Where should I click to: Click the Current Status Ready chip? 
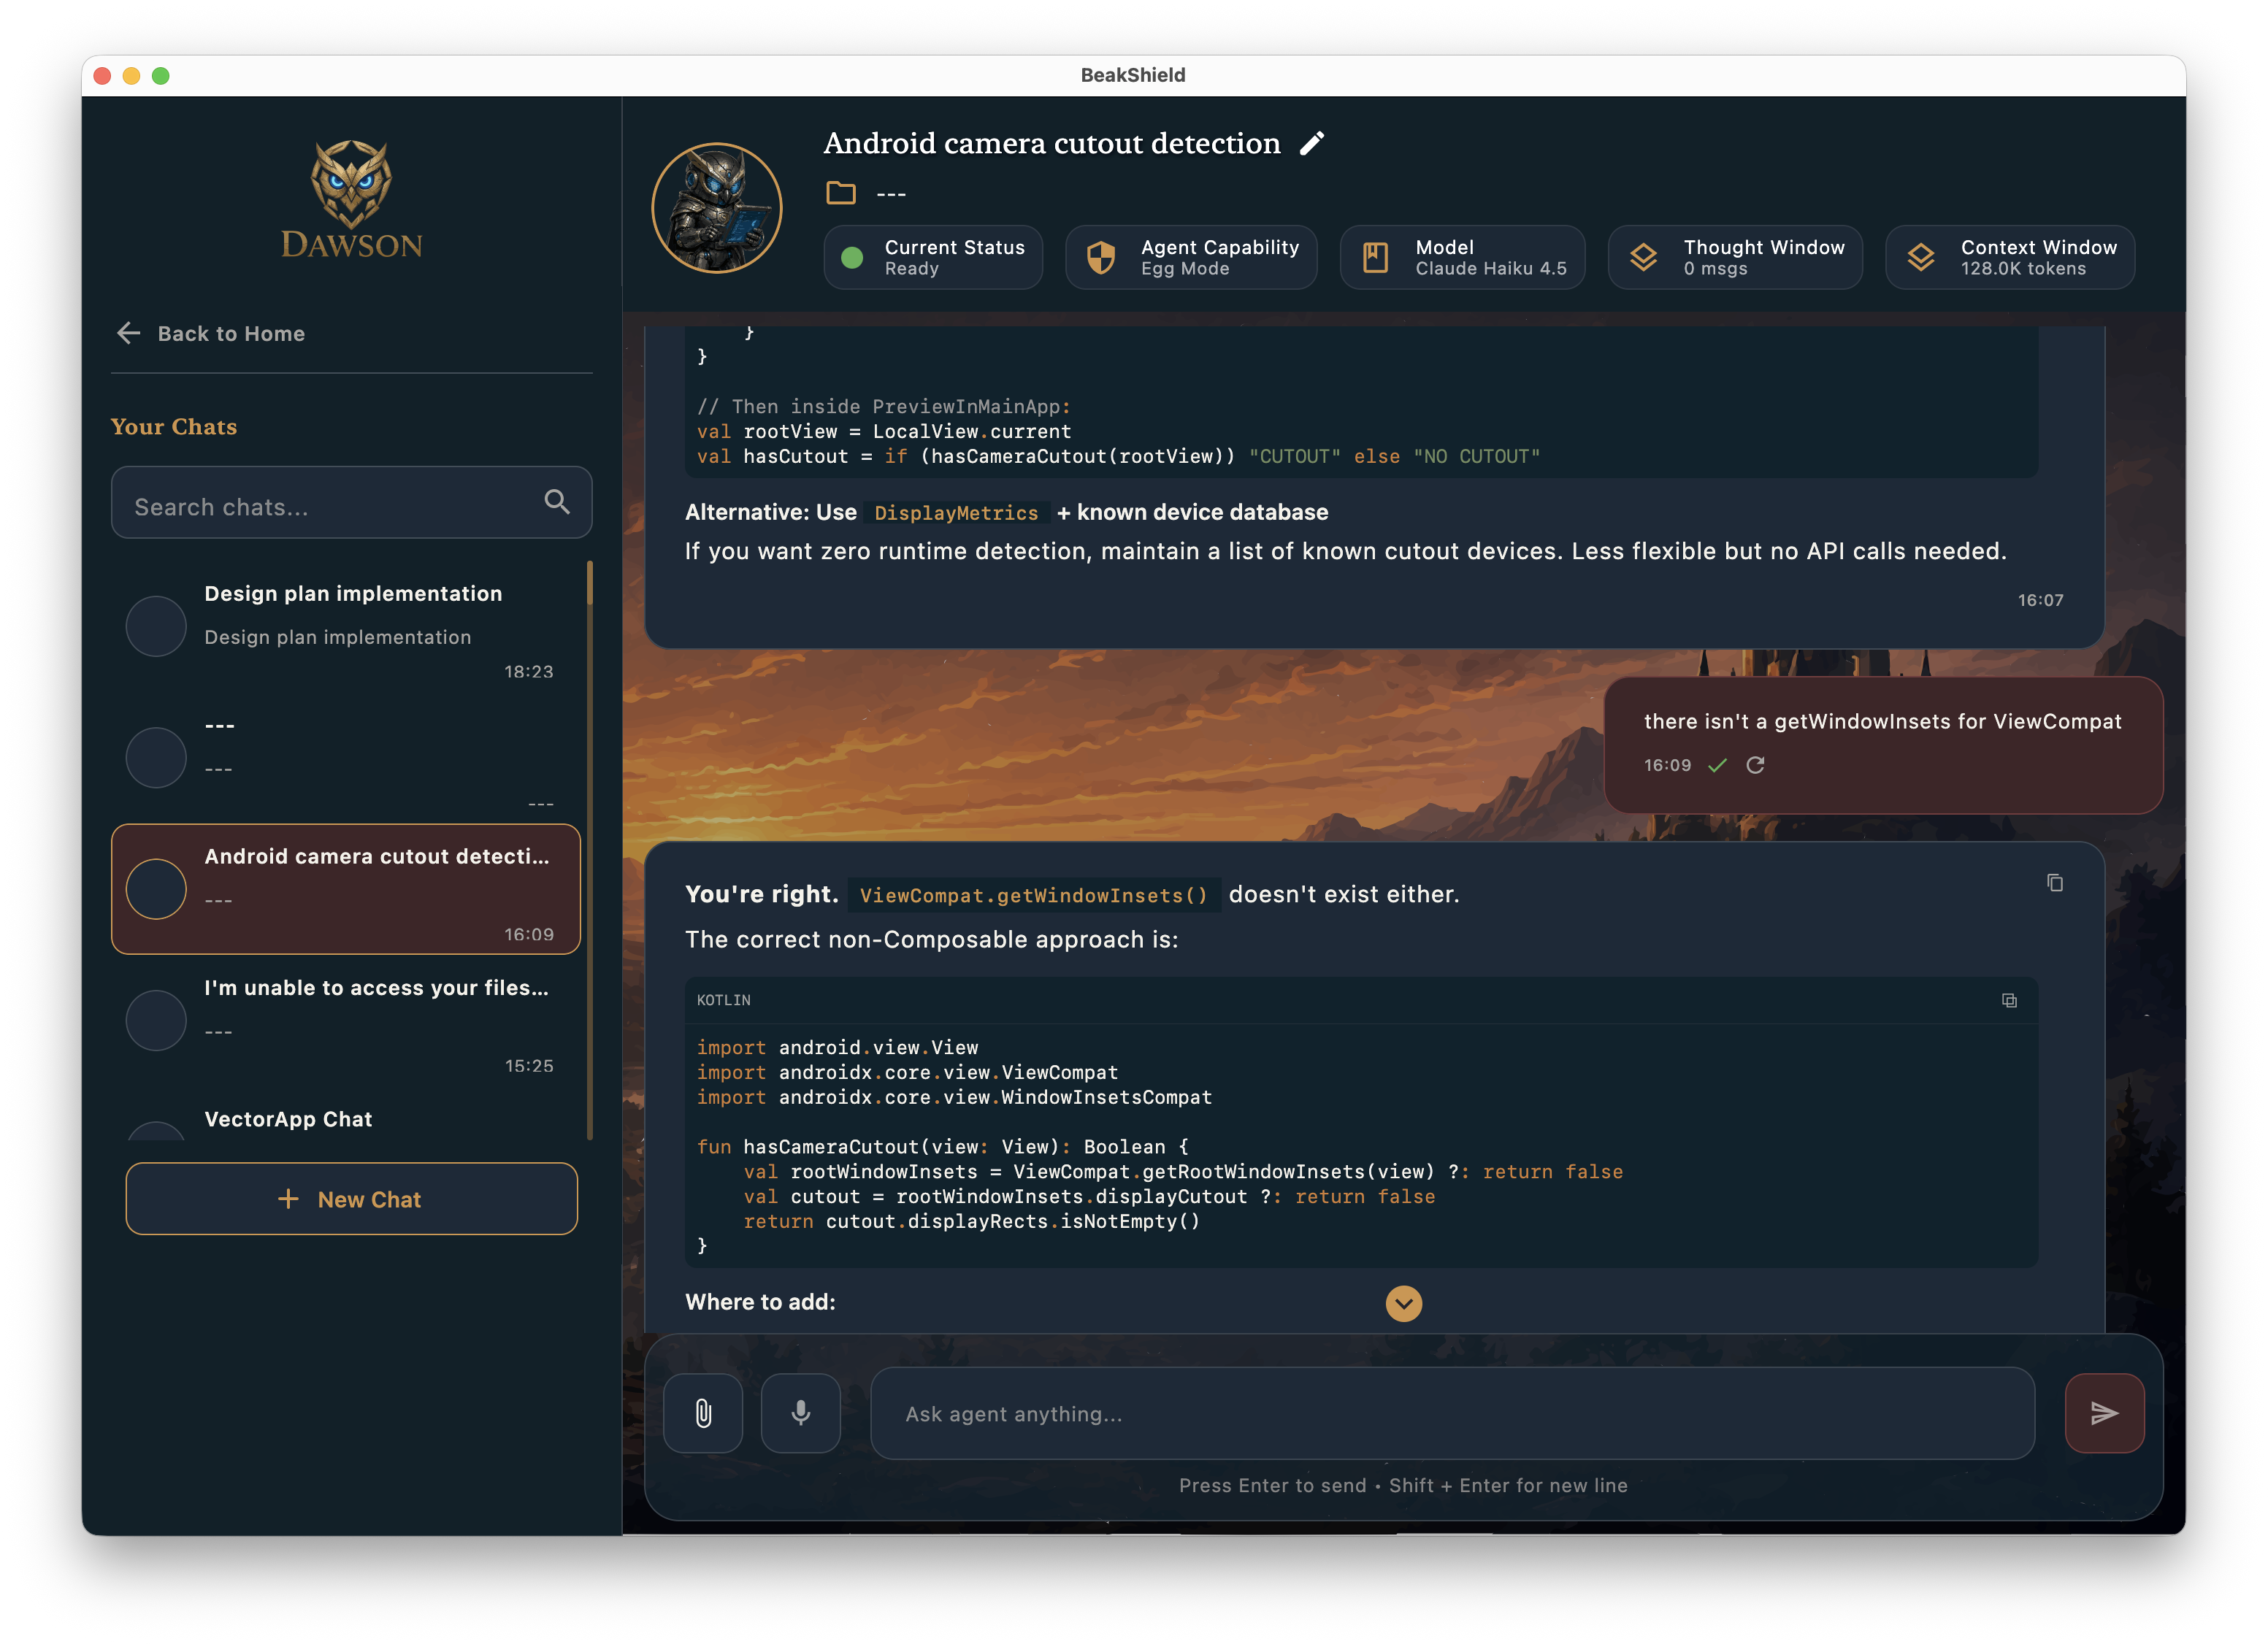point(933,257)
